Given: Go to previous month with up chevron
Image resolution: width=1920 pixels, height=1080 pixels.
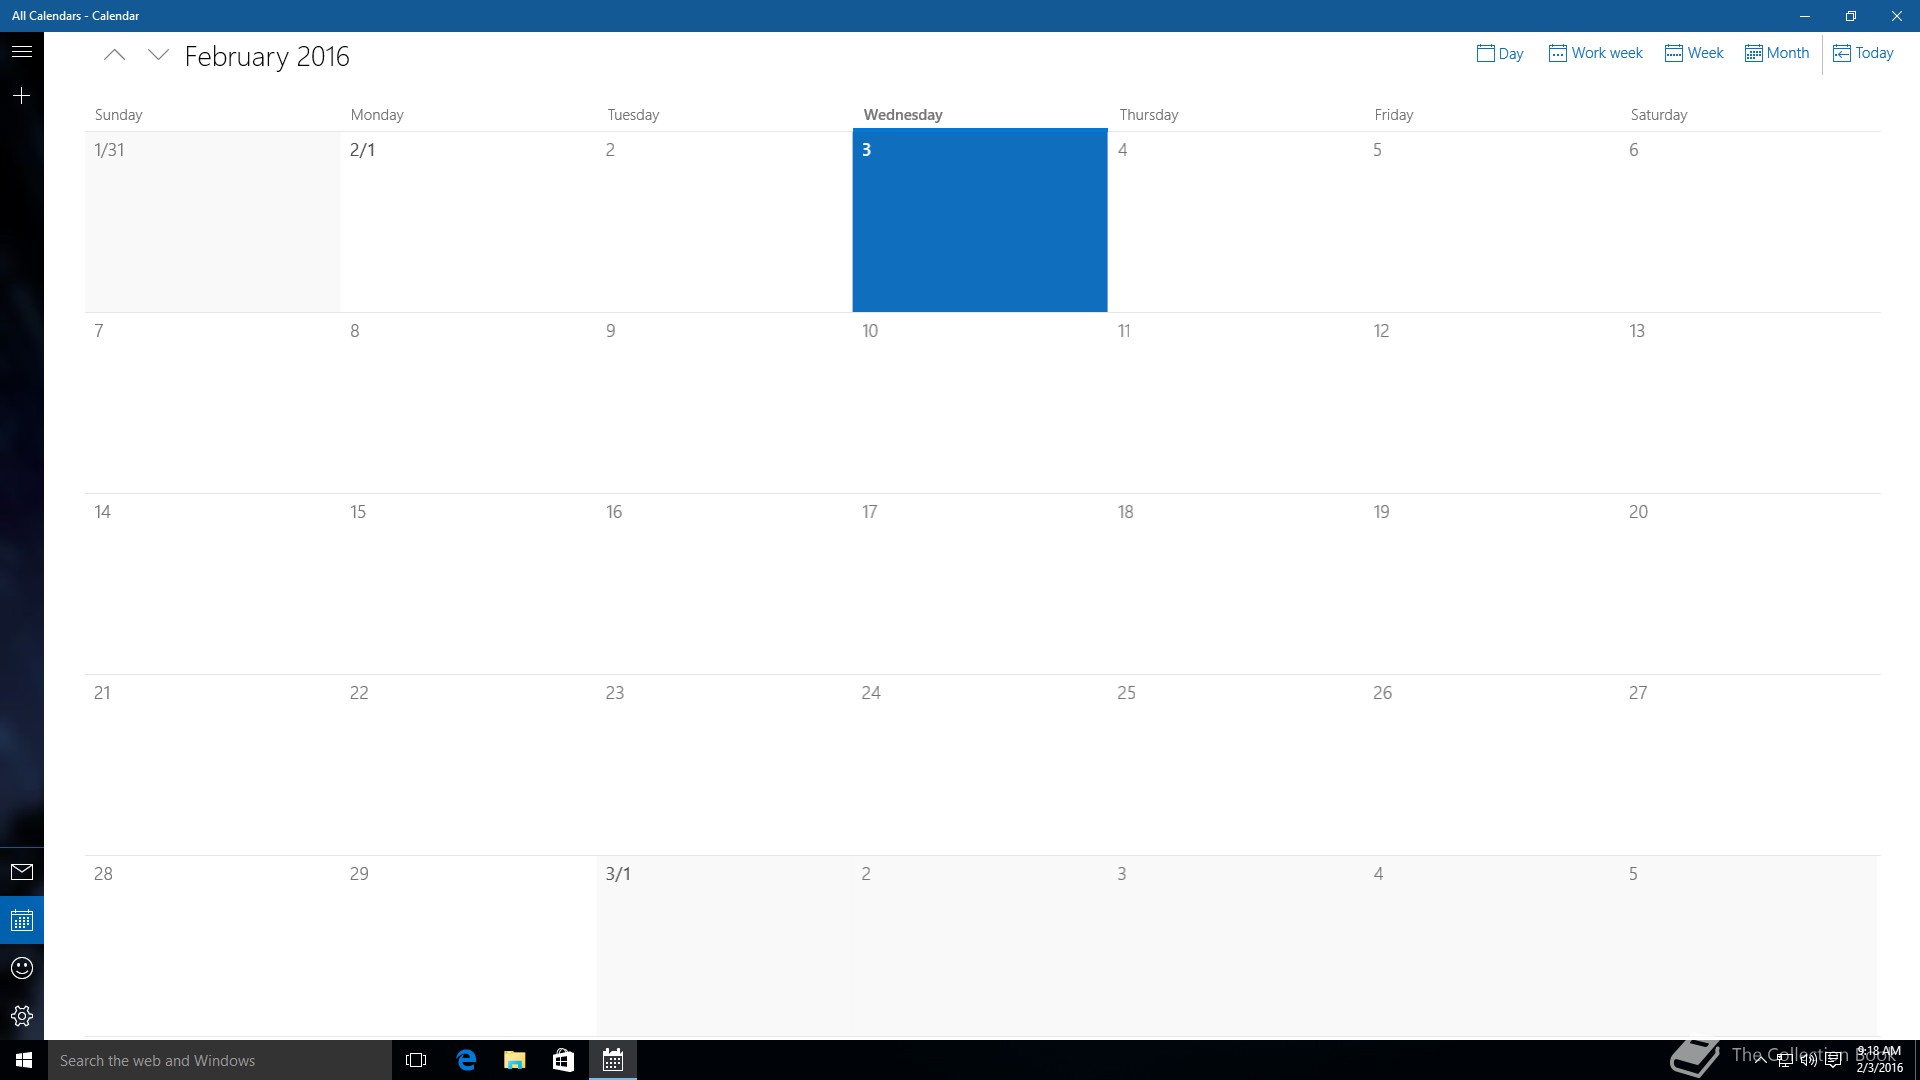Looking at the screenshot, I should [114, 55].
